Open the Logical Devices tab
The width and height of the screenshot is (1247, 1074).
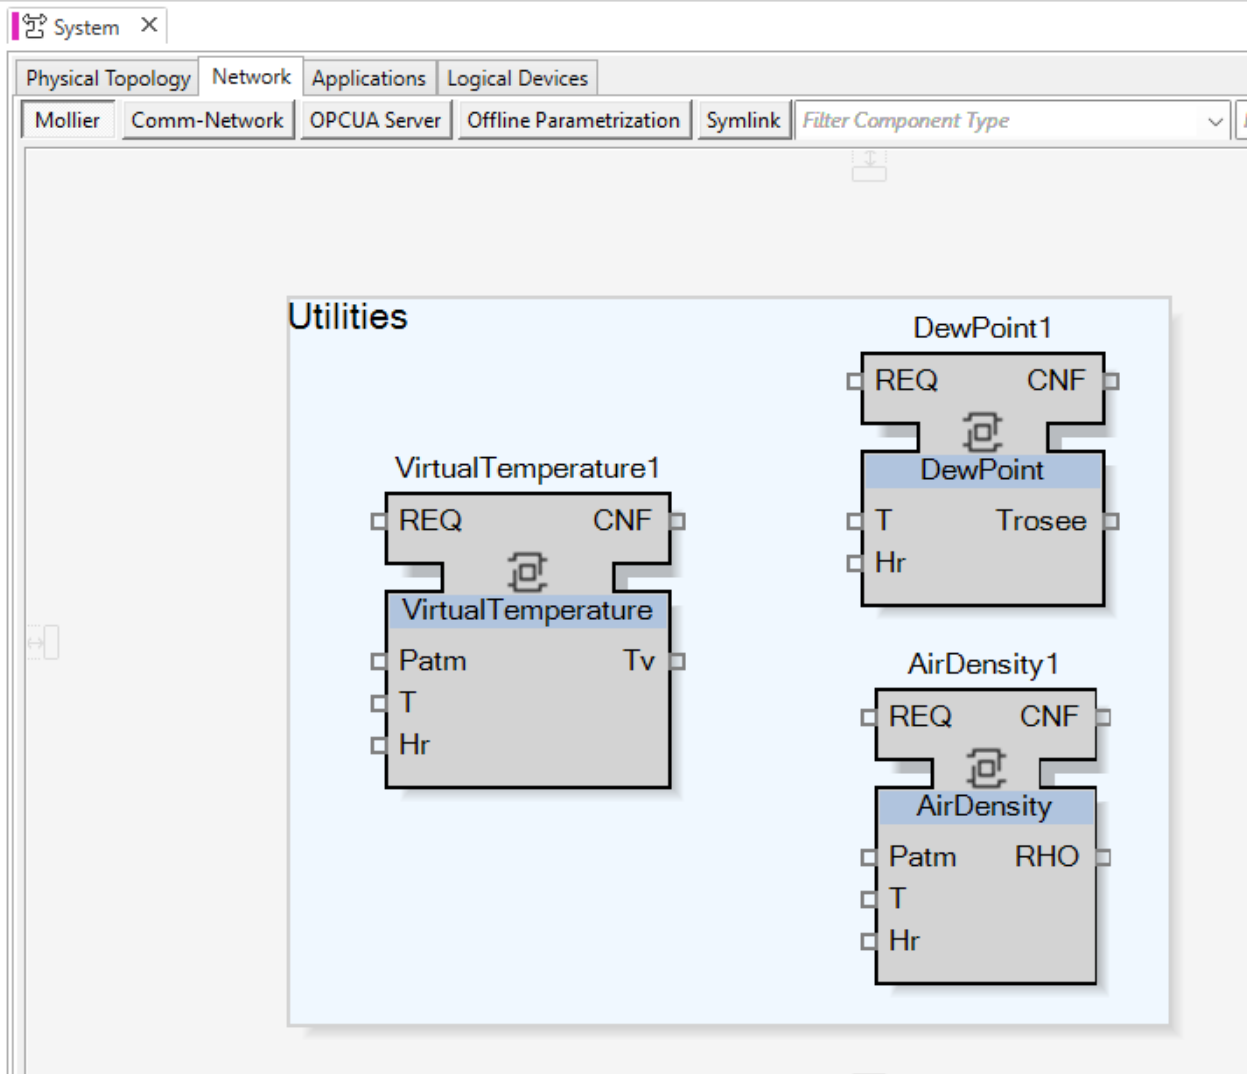pyautogui.click(x=517, y=78)
